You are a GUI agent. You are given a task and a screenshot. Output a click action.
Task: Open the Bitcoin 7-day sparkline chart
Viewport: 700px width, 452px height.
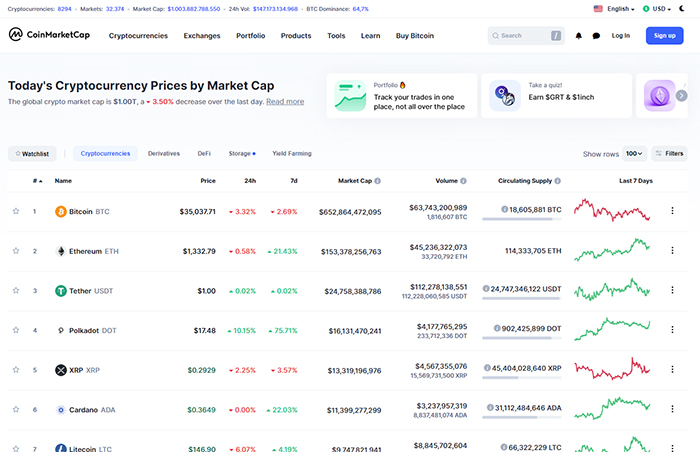612,210
